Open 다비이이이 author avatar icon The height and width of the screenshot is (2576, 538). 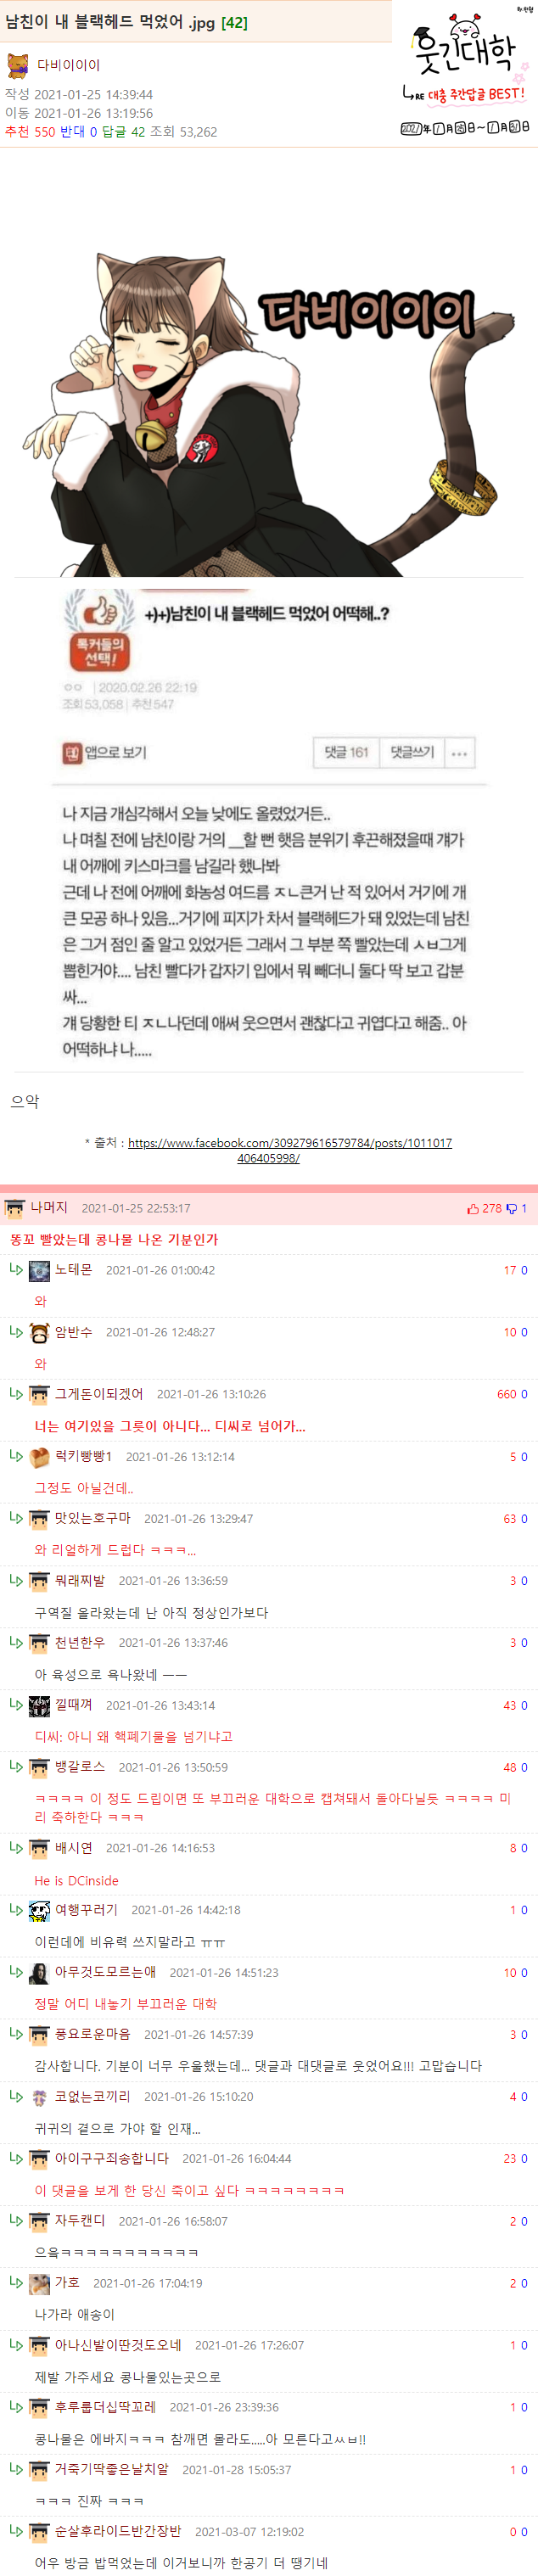coord(18,65)
